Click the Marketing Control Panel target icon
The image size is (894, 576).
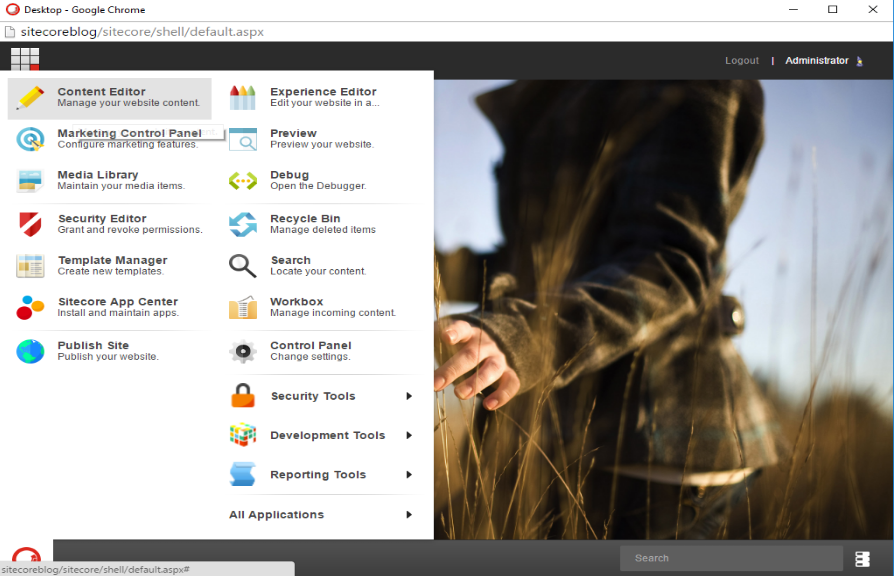30,139
